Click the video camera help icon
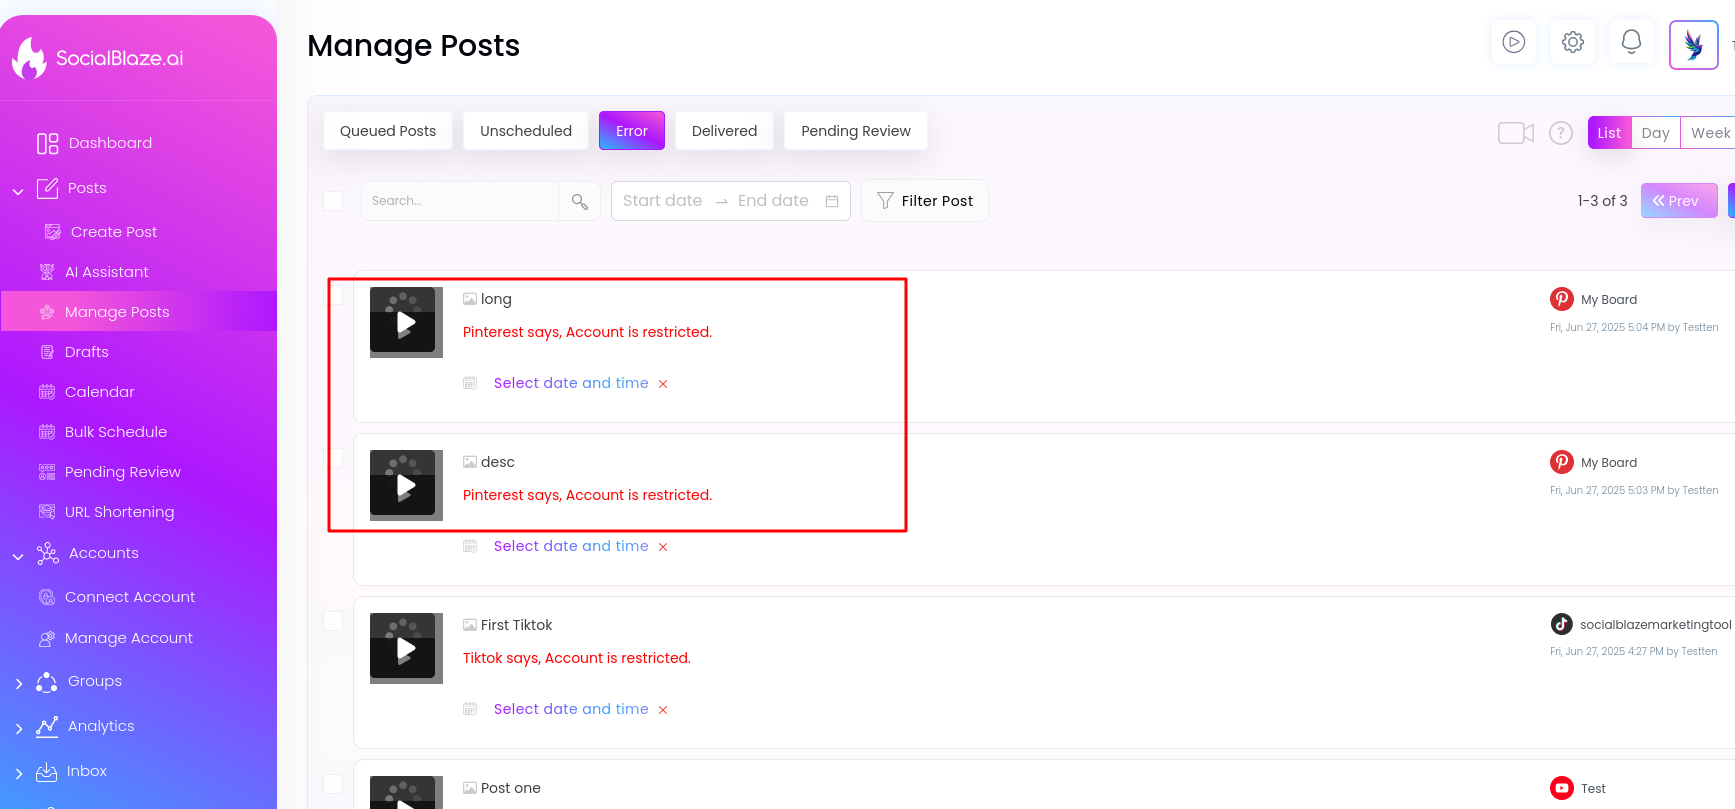1735x809 pixels. click(1516, 133)
